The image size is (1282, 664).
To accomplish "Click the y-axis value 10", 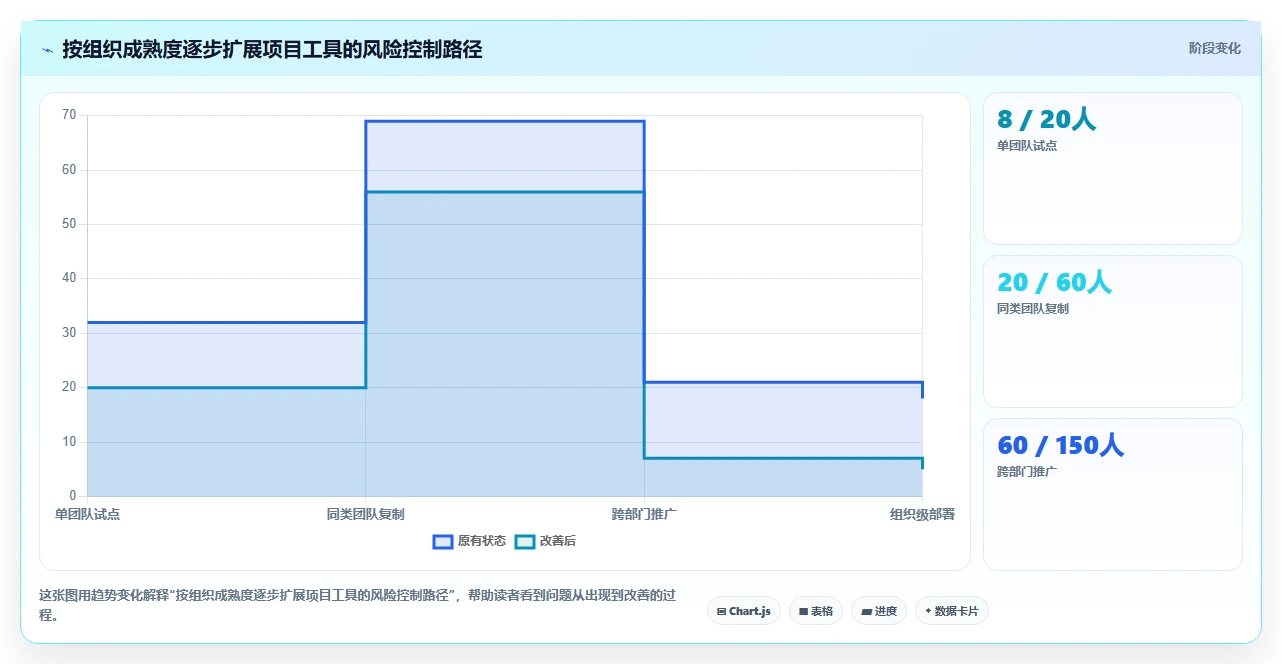I will 69,442.
